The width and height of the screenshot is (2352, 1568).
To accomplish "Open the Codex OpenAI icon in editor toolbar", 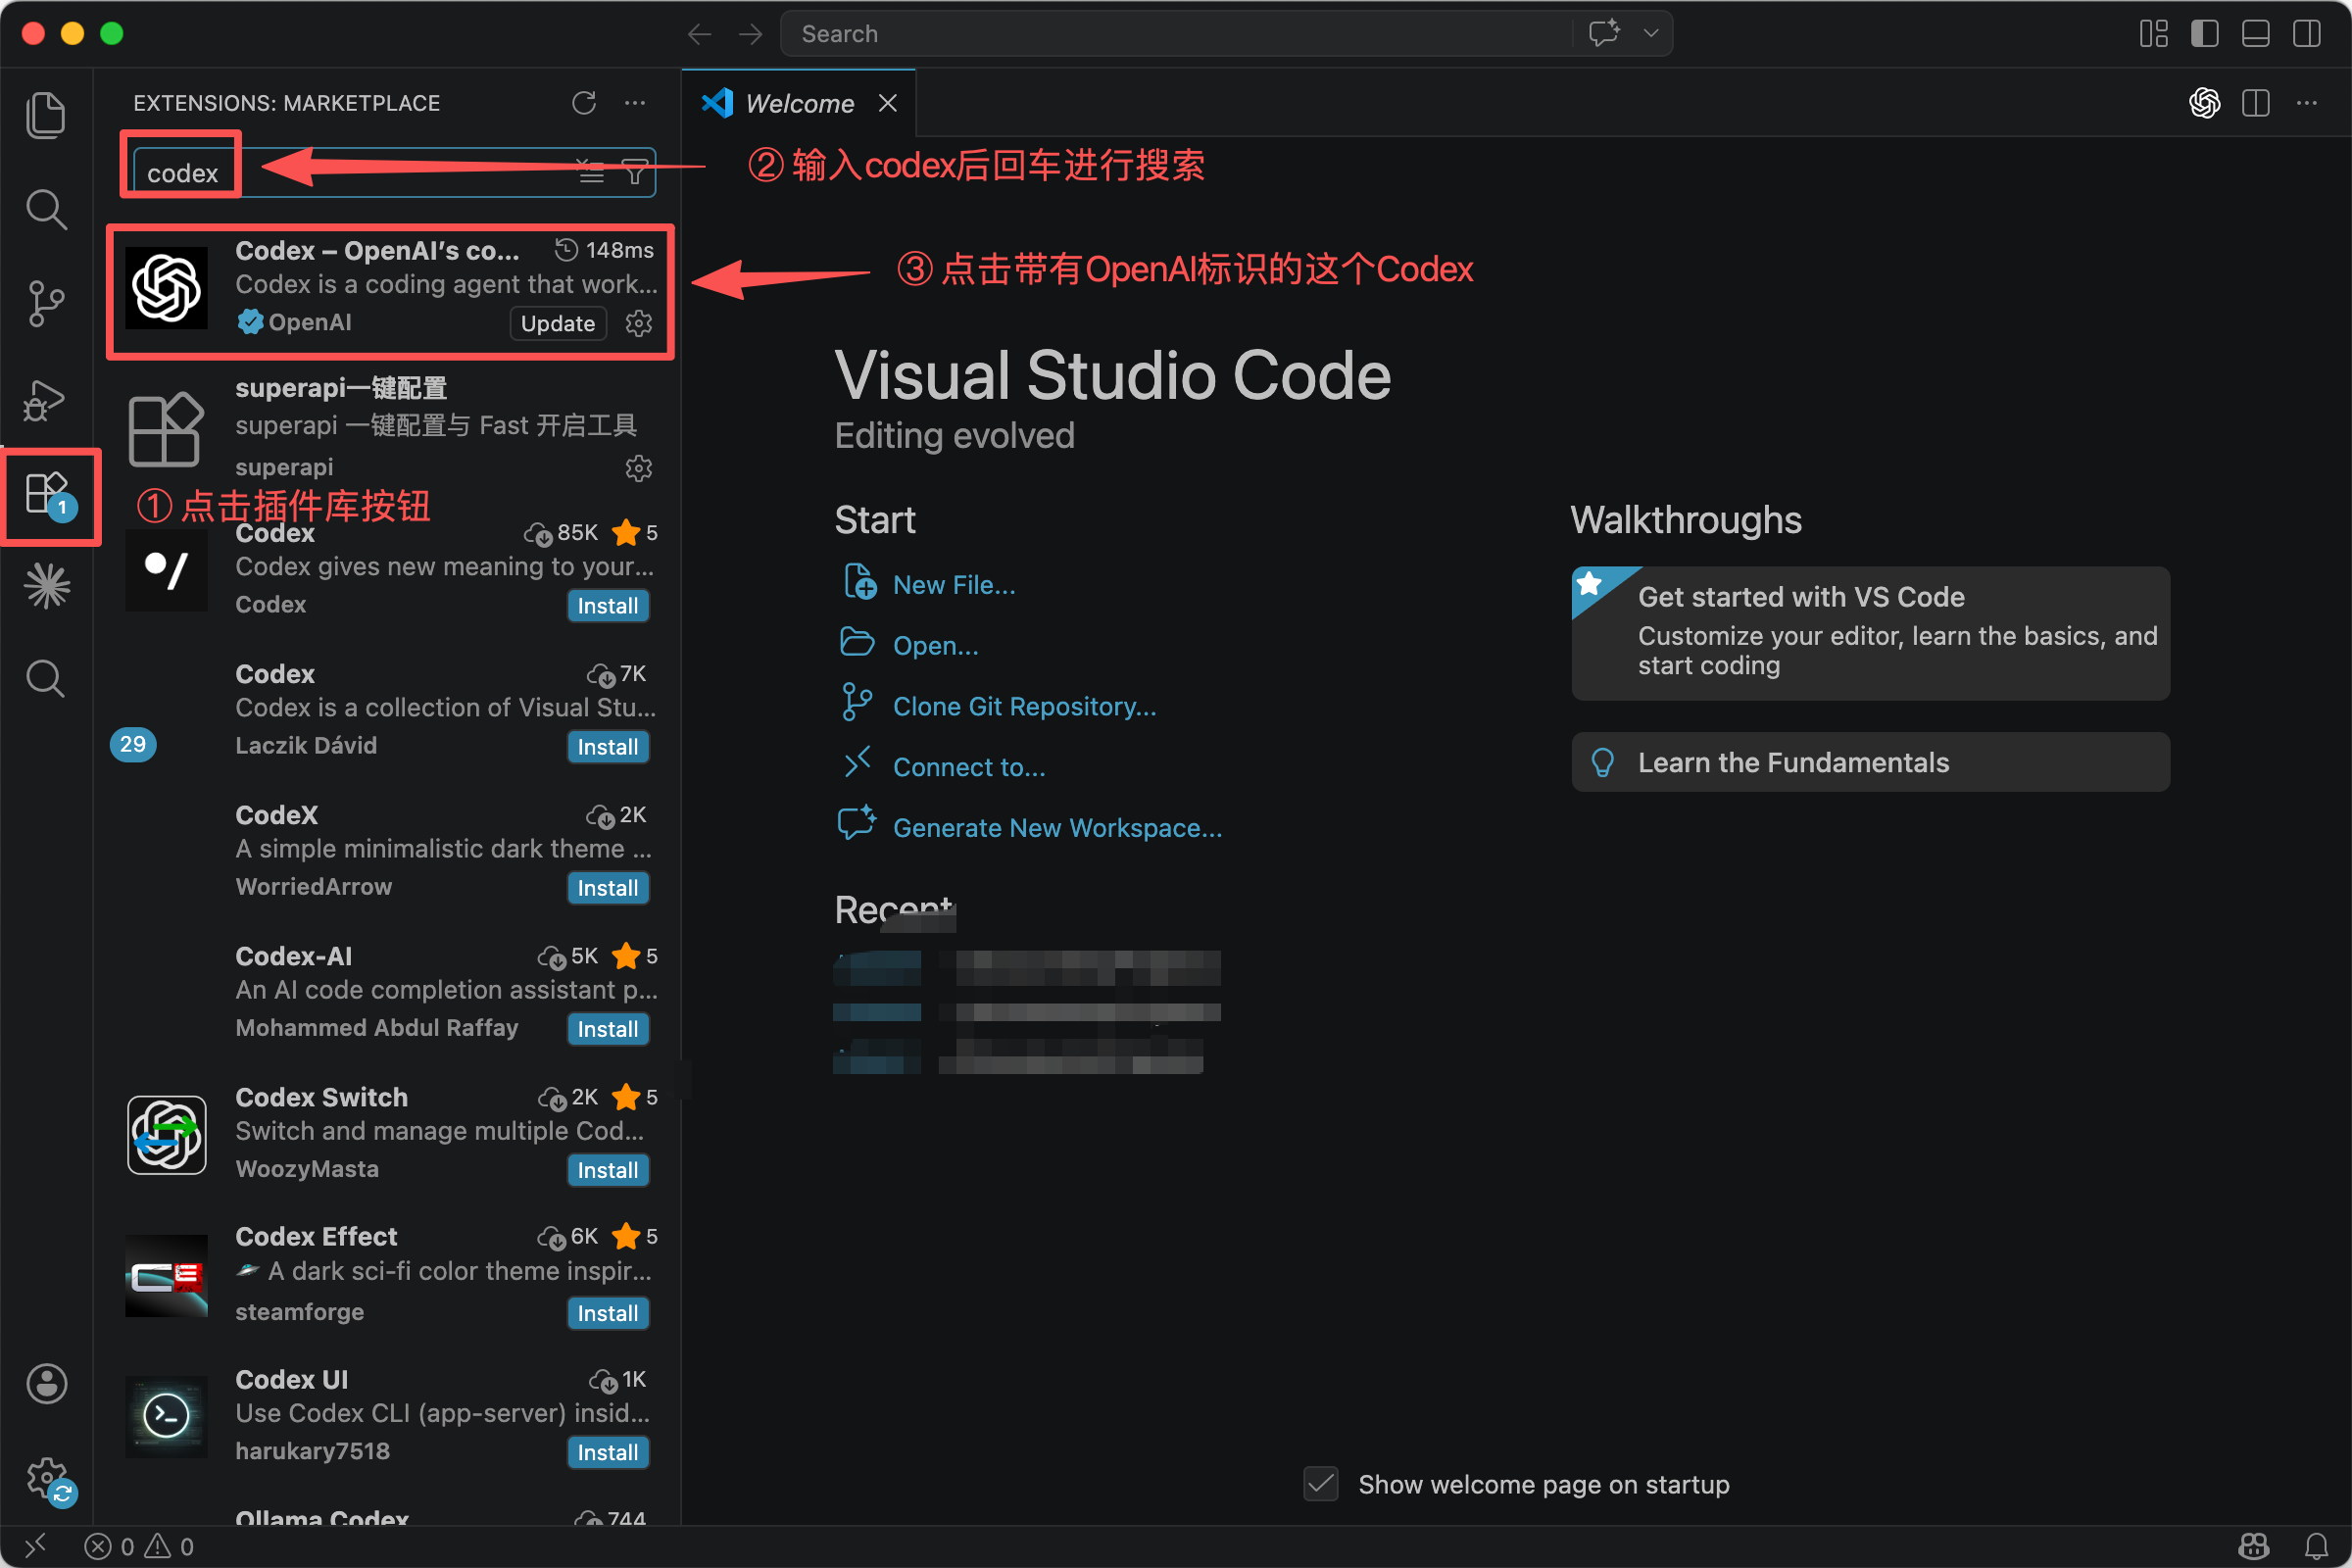I will click(x=2204, y=103).
